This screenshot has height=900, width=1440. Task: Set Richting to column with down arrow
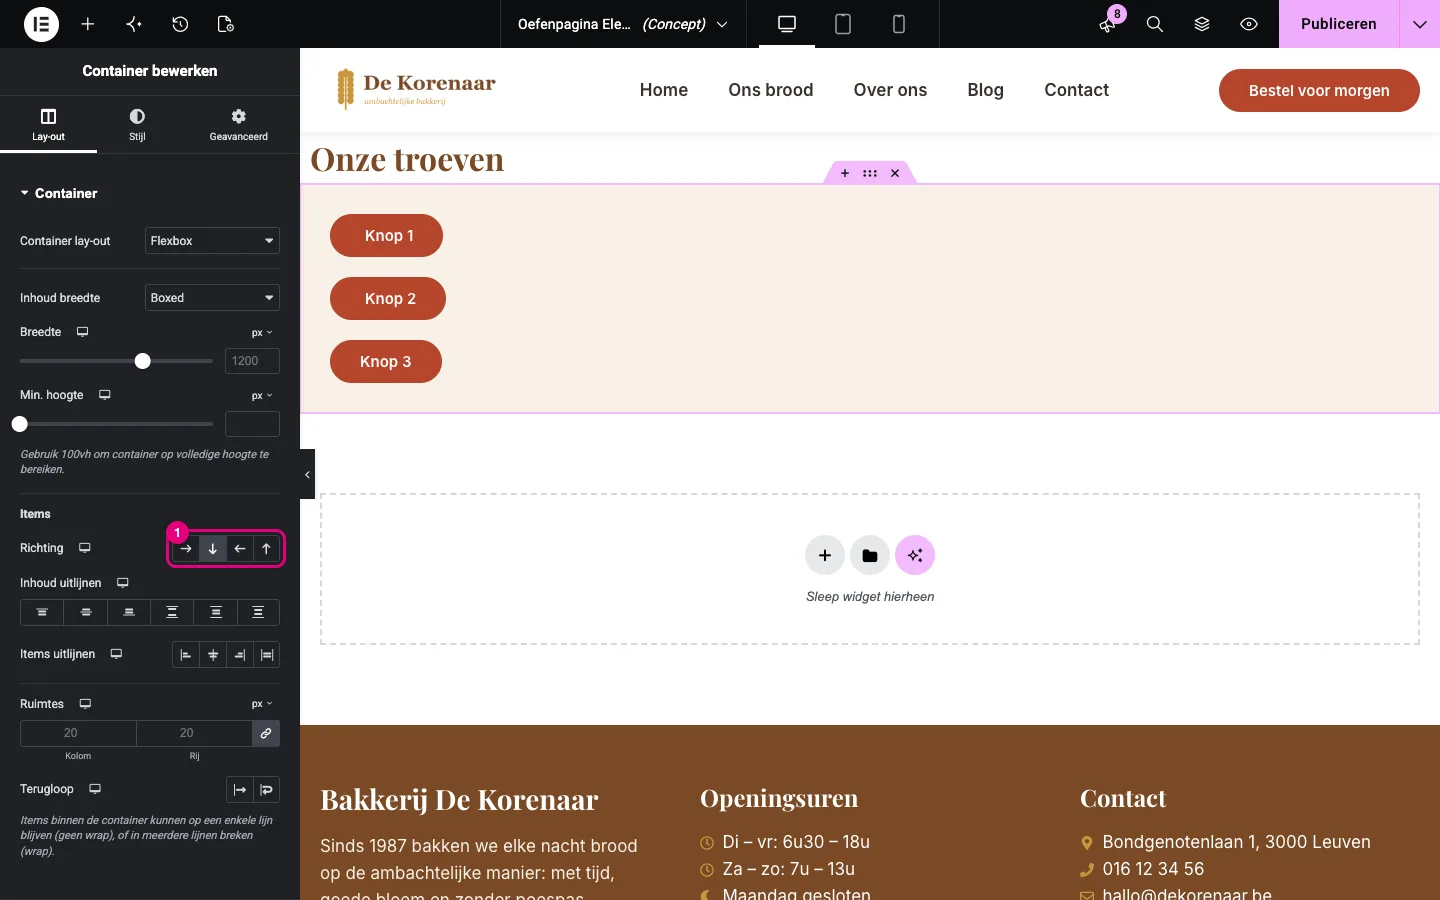pyautogui.click(x=213, y=549)
